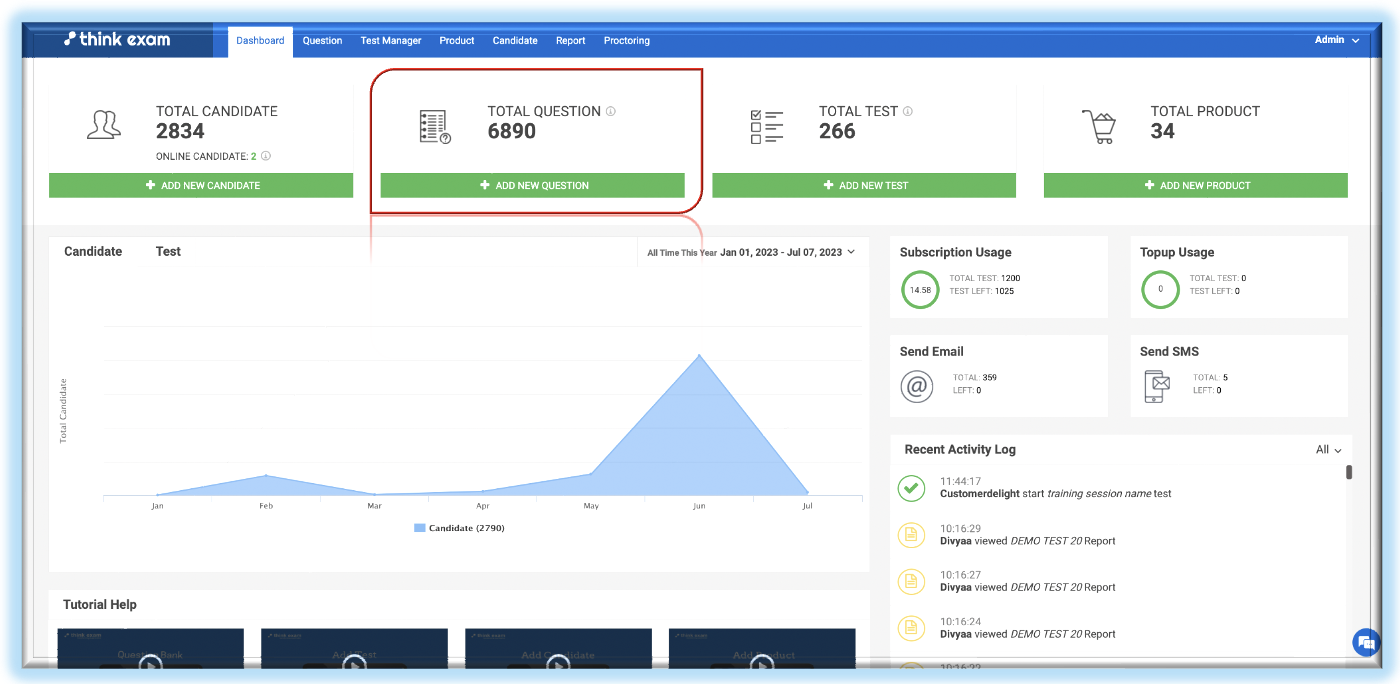Click the Total Question list icon
The image size is (1400, 684).
[435, 127]
